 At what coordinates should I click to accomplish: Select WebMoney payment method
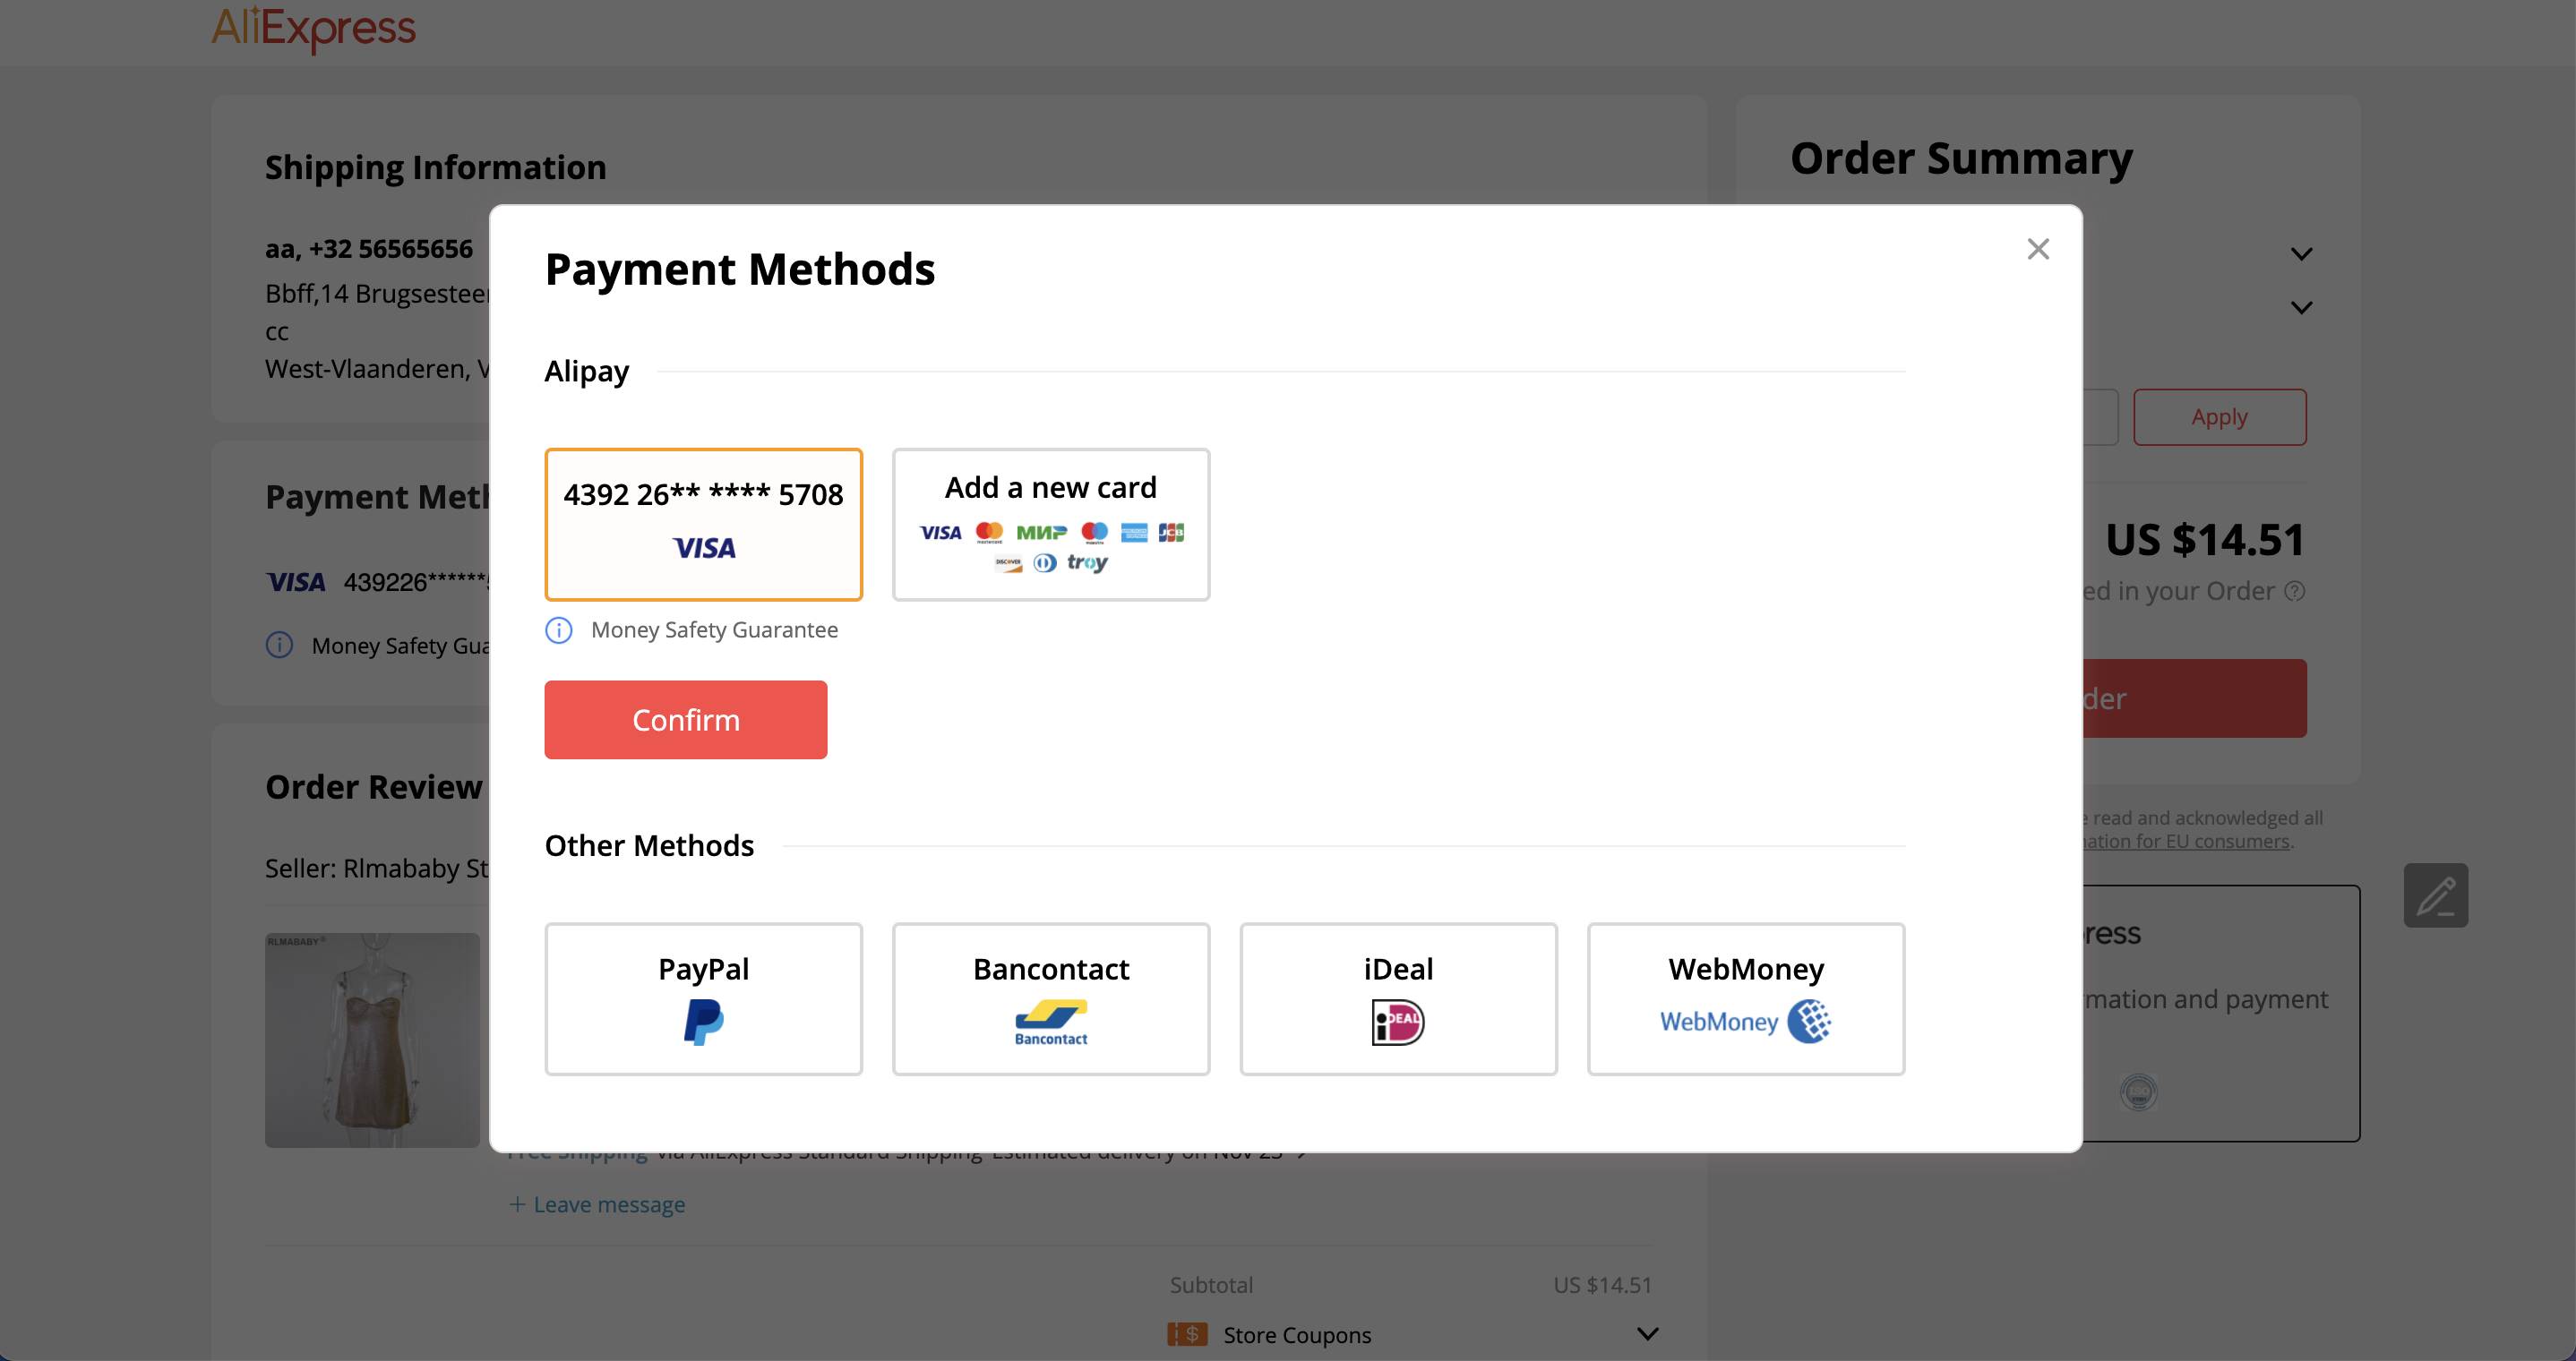pyautogui.click(x=1745, y=998)
